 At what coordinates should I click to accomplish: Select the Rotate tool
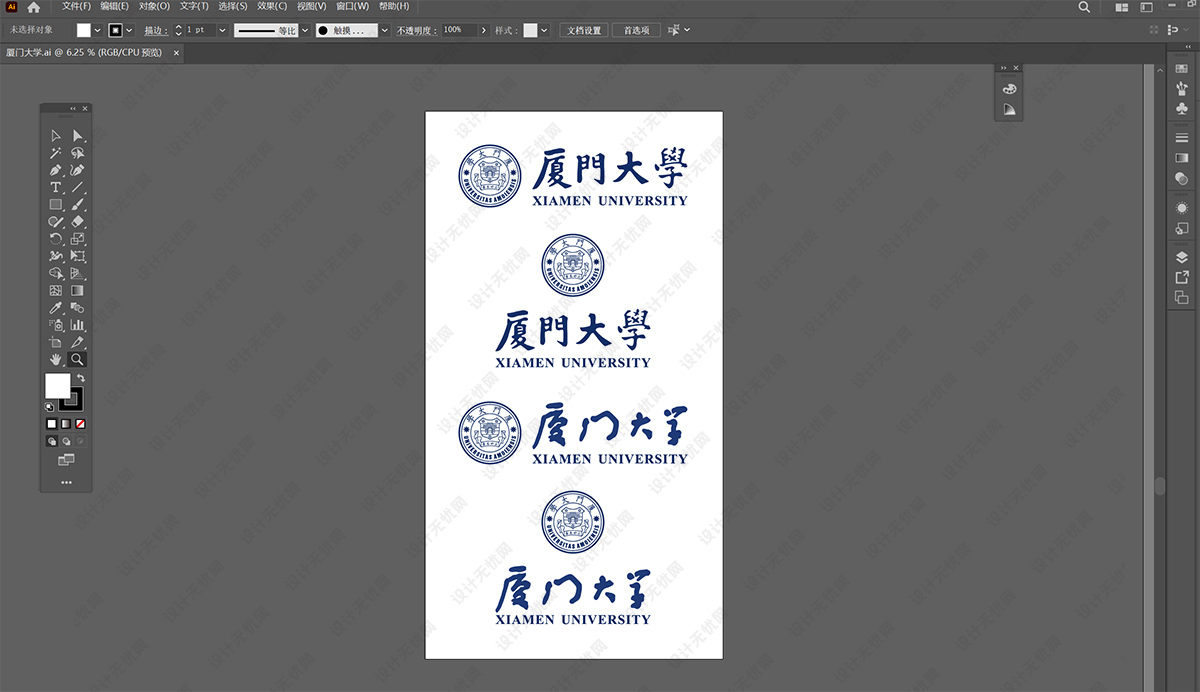click(56, 239)
